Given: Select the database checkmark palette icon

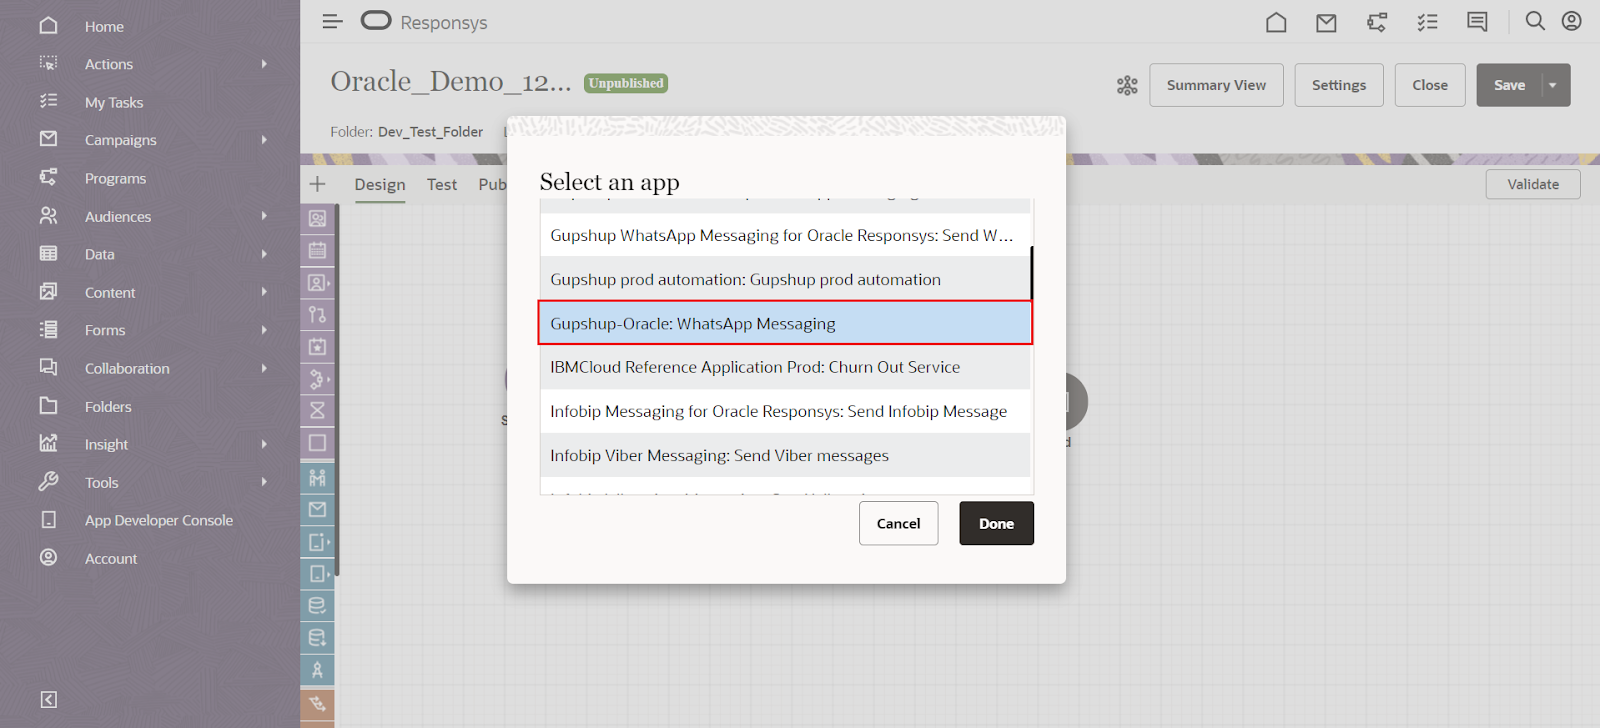Looking at the screenshot, I should coord(317,605).
